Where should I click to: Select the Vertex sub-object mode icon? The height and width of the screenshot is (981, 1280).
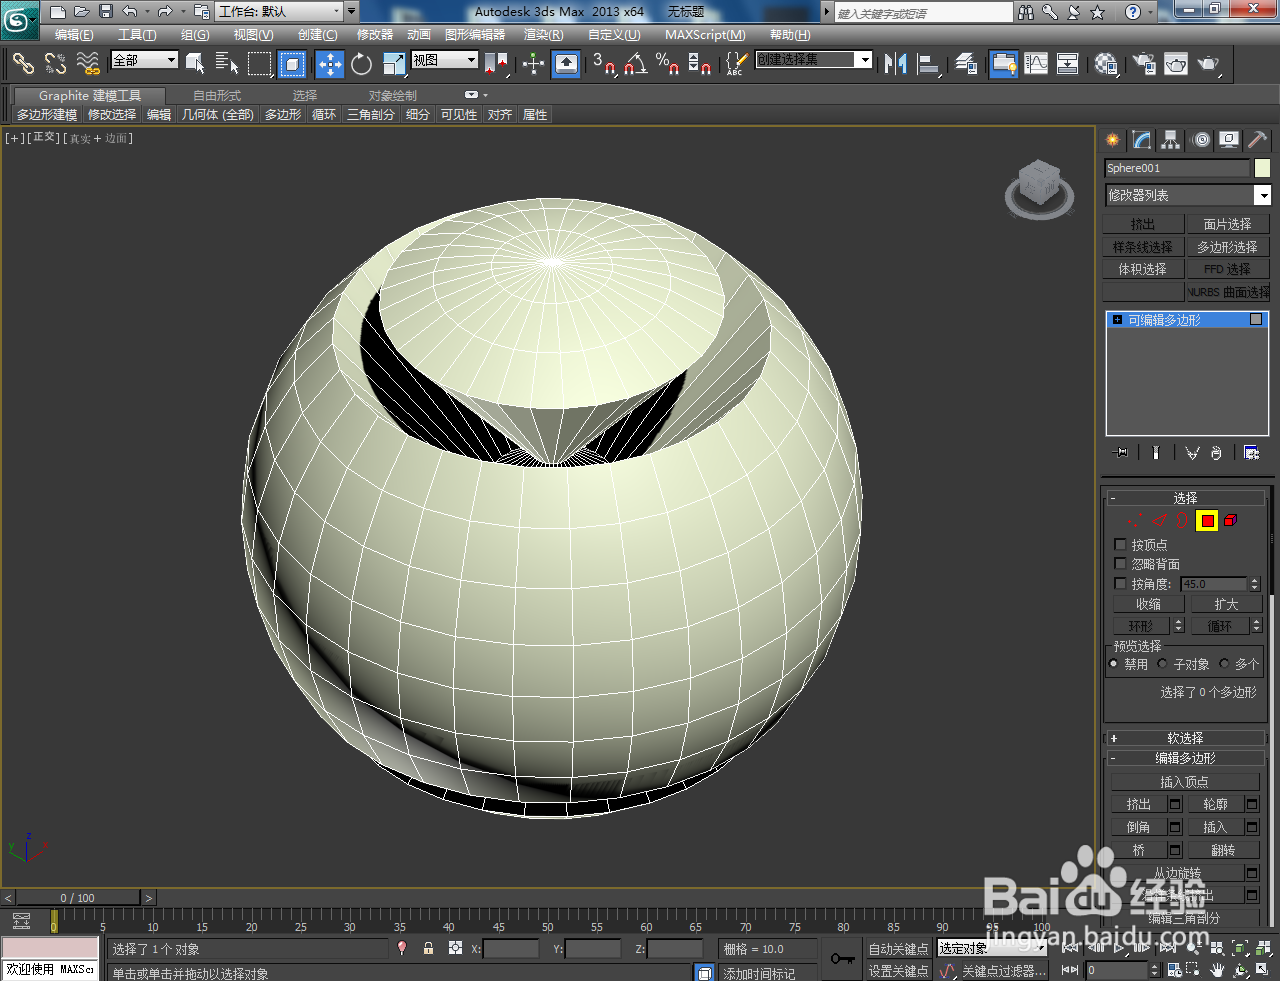click(x=1135, y=519)
